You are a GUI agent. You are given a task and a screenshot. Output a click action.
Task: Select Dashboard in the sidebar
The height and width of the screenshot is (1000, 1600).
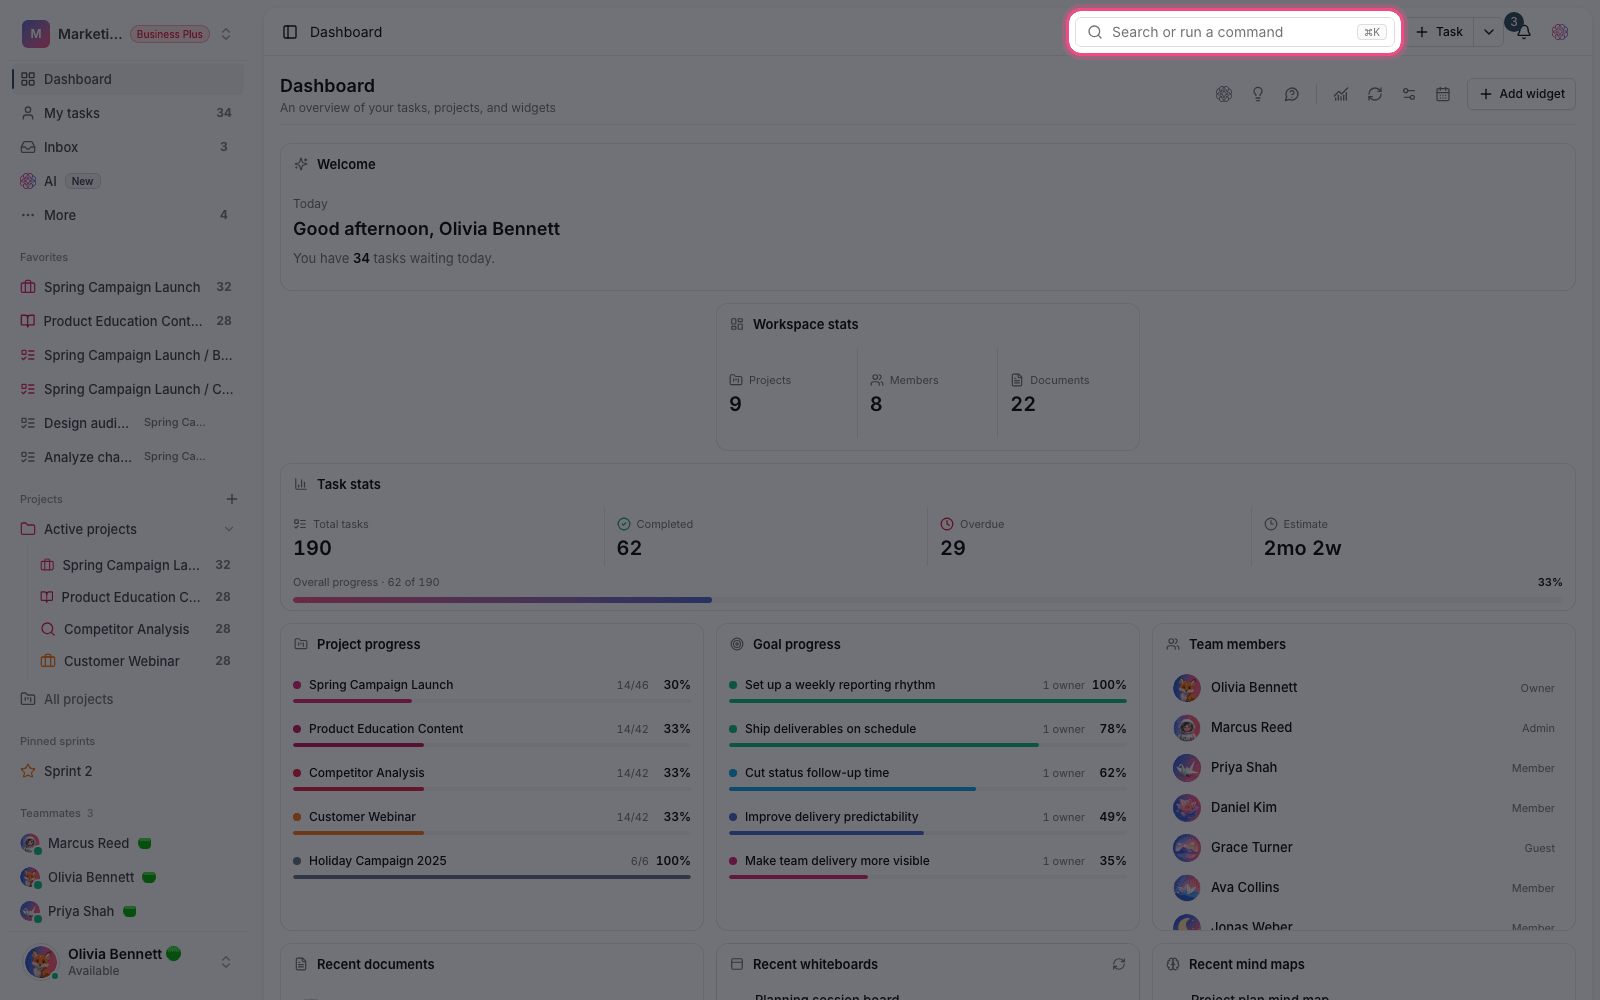coord(128,79)
